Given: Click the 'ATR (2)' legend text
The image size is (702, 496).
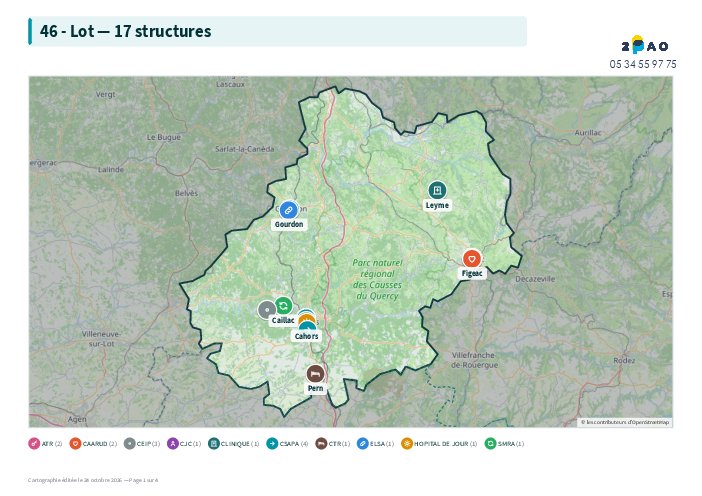Looking at the screenshot, I should (x=52, y=444).
